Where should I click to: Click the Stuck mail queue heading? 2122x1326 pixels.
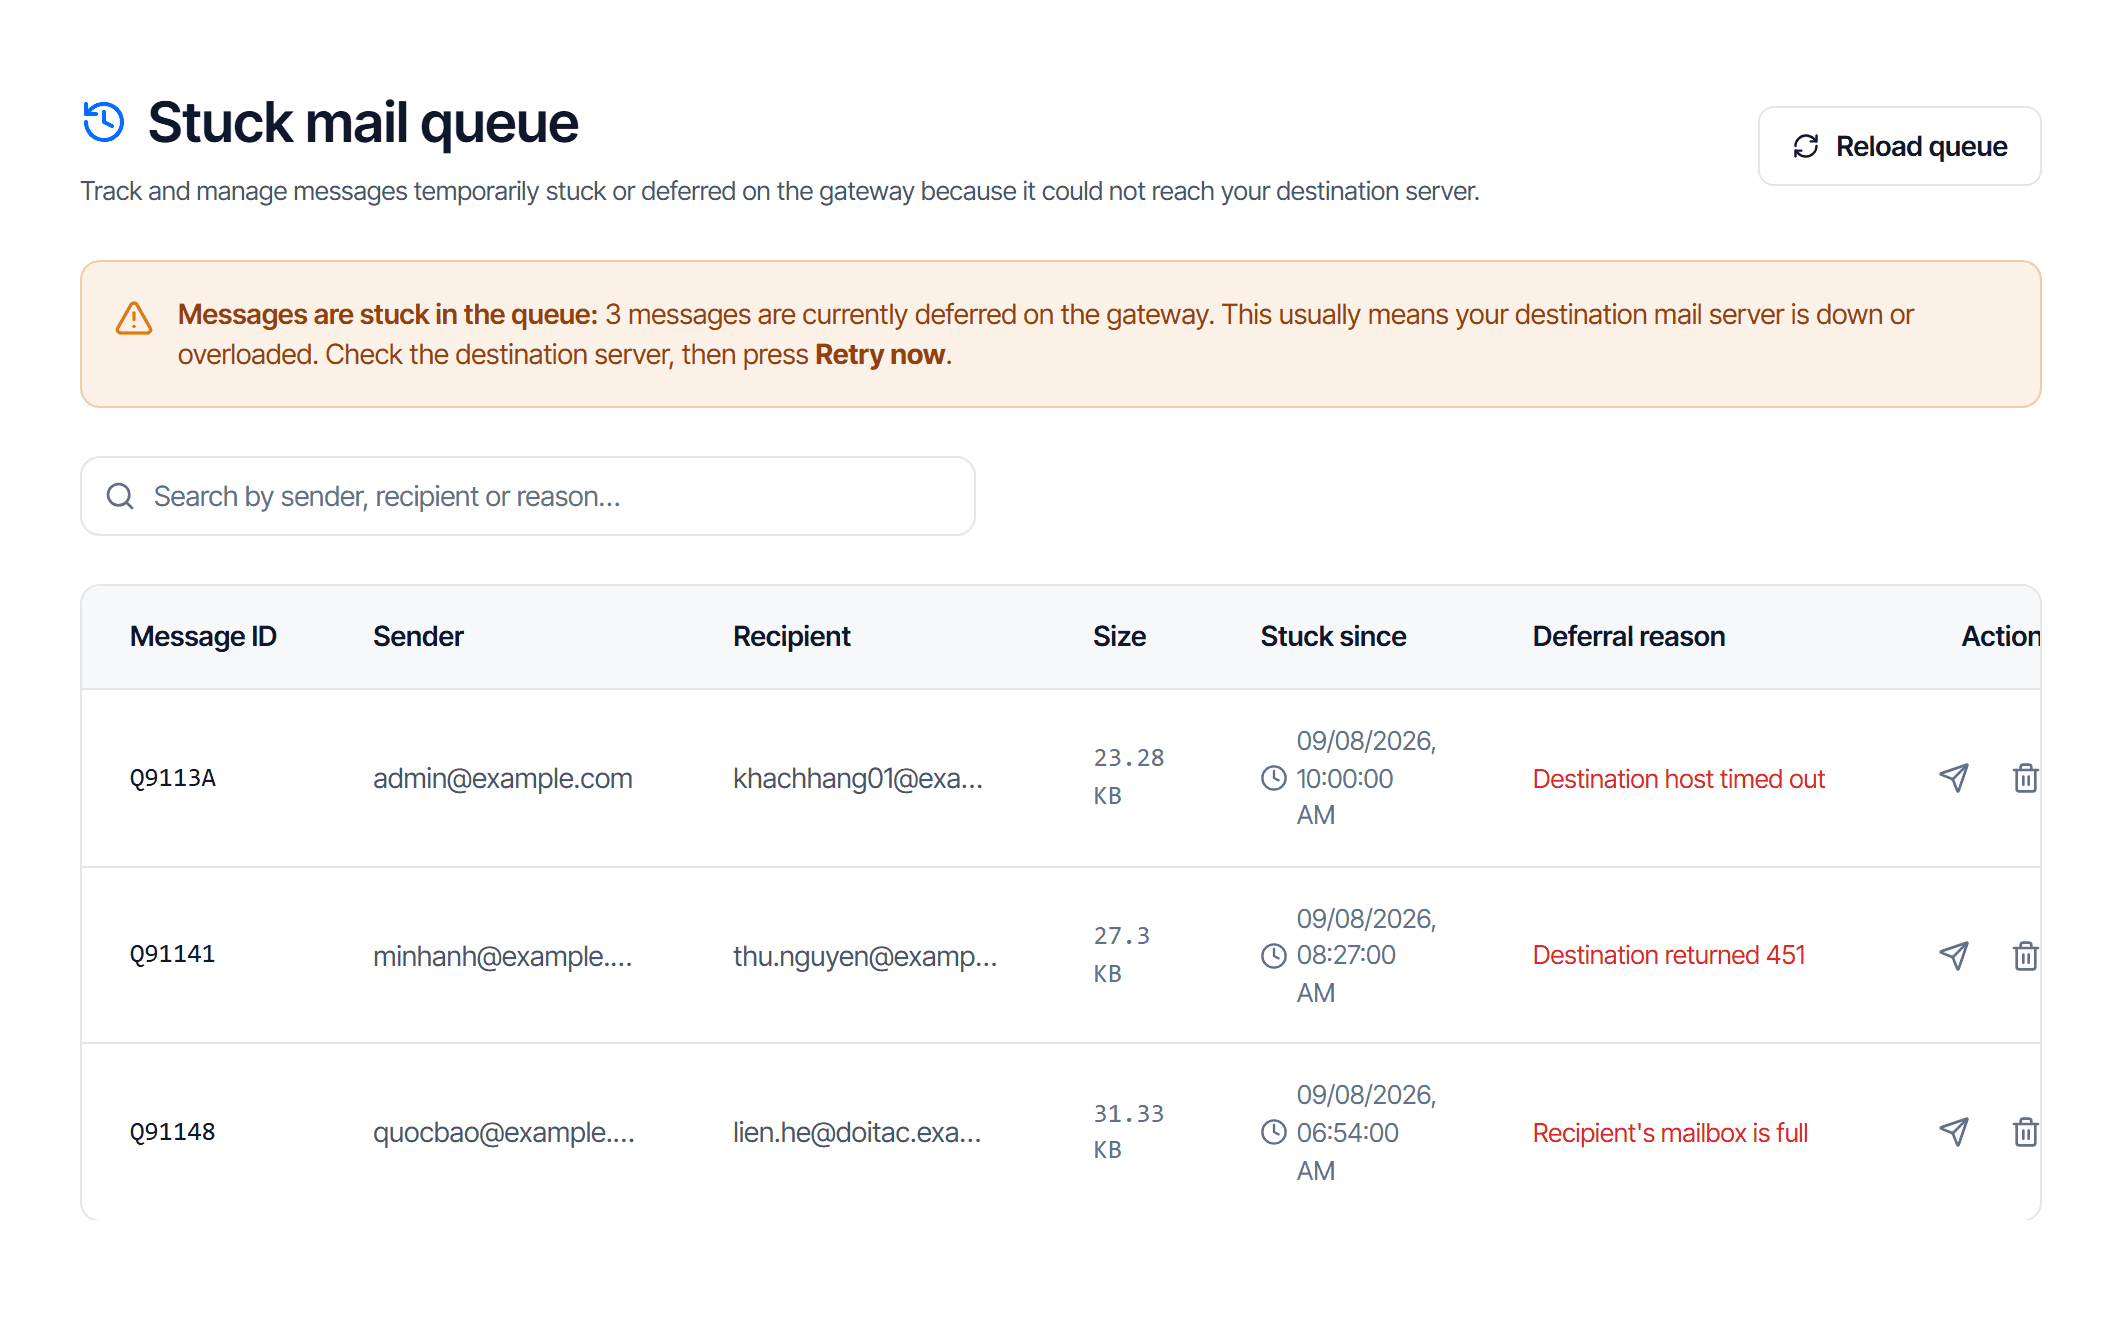pos(363,122)
